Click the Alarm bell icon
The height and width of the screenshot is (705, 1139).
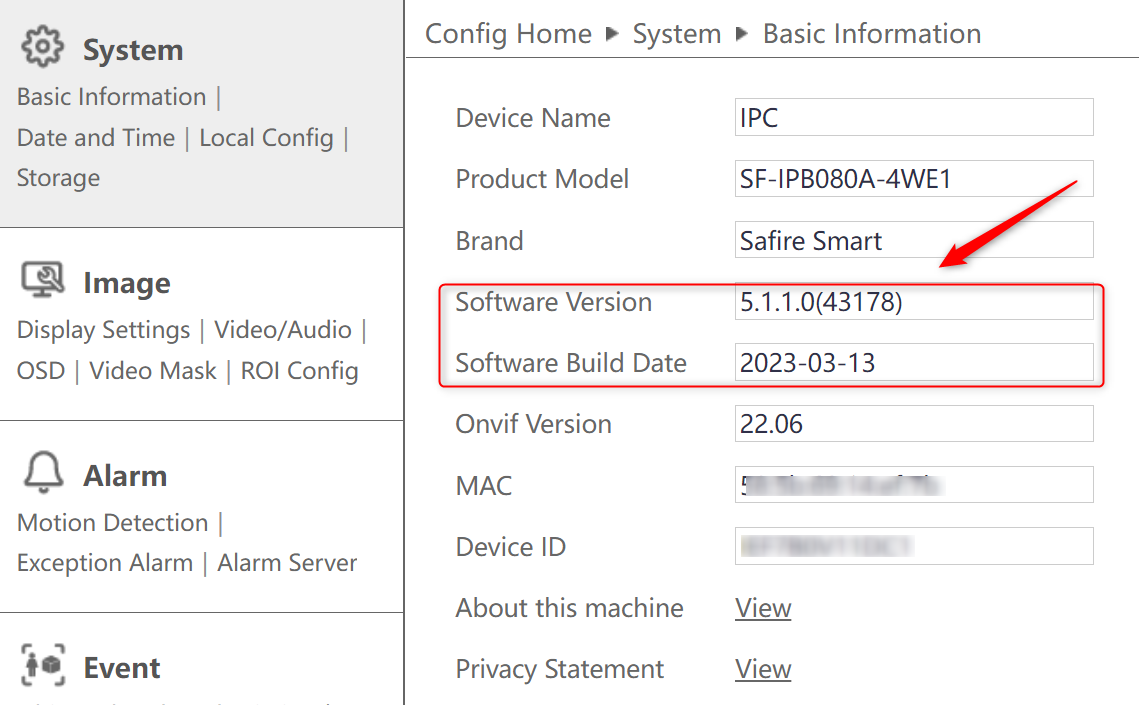[42, 474]
